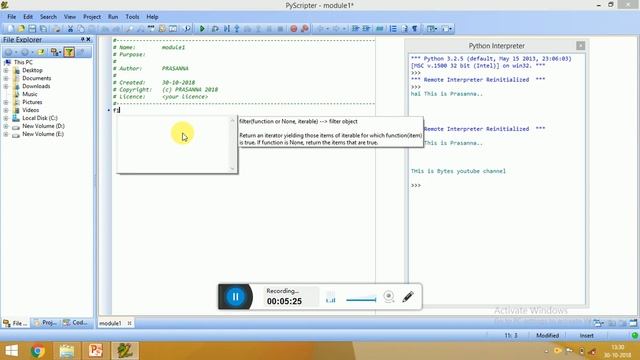Open the View menu
The height and width of the screenshot is (360, 640).
(x=70, y=17)
